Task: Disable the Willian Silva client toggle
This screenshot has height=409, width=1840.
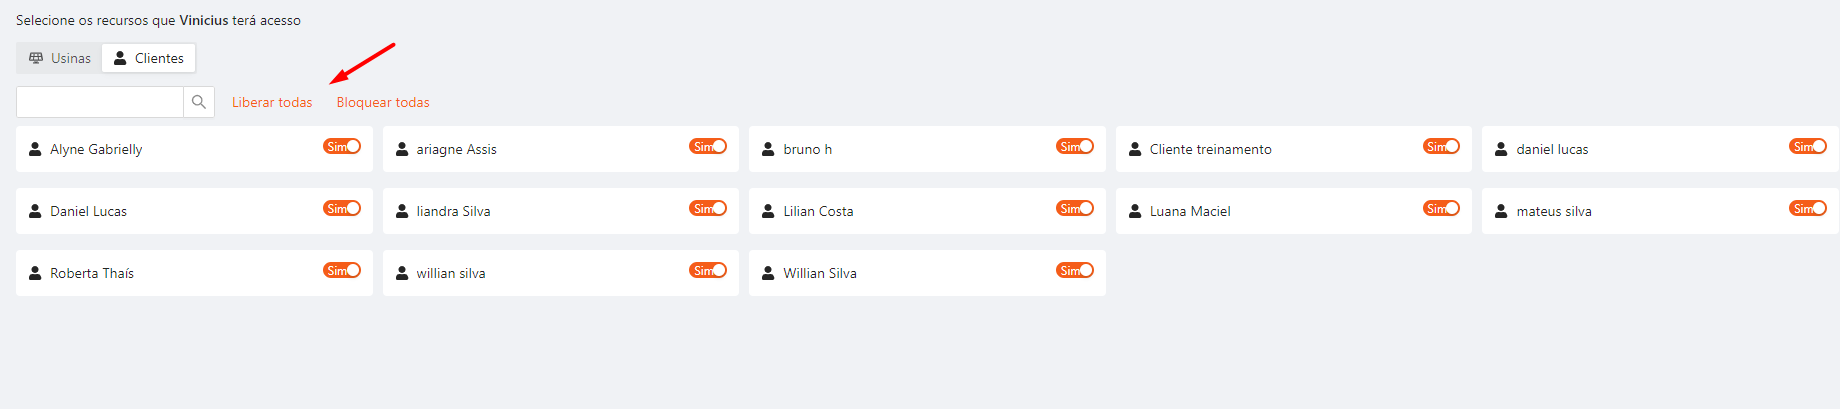Action: point(1075,271)
